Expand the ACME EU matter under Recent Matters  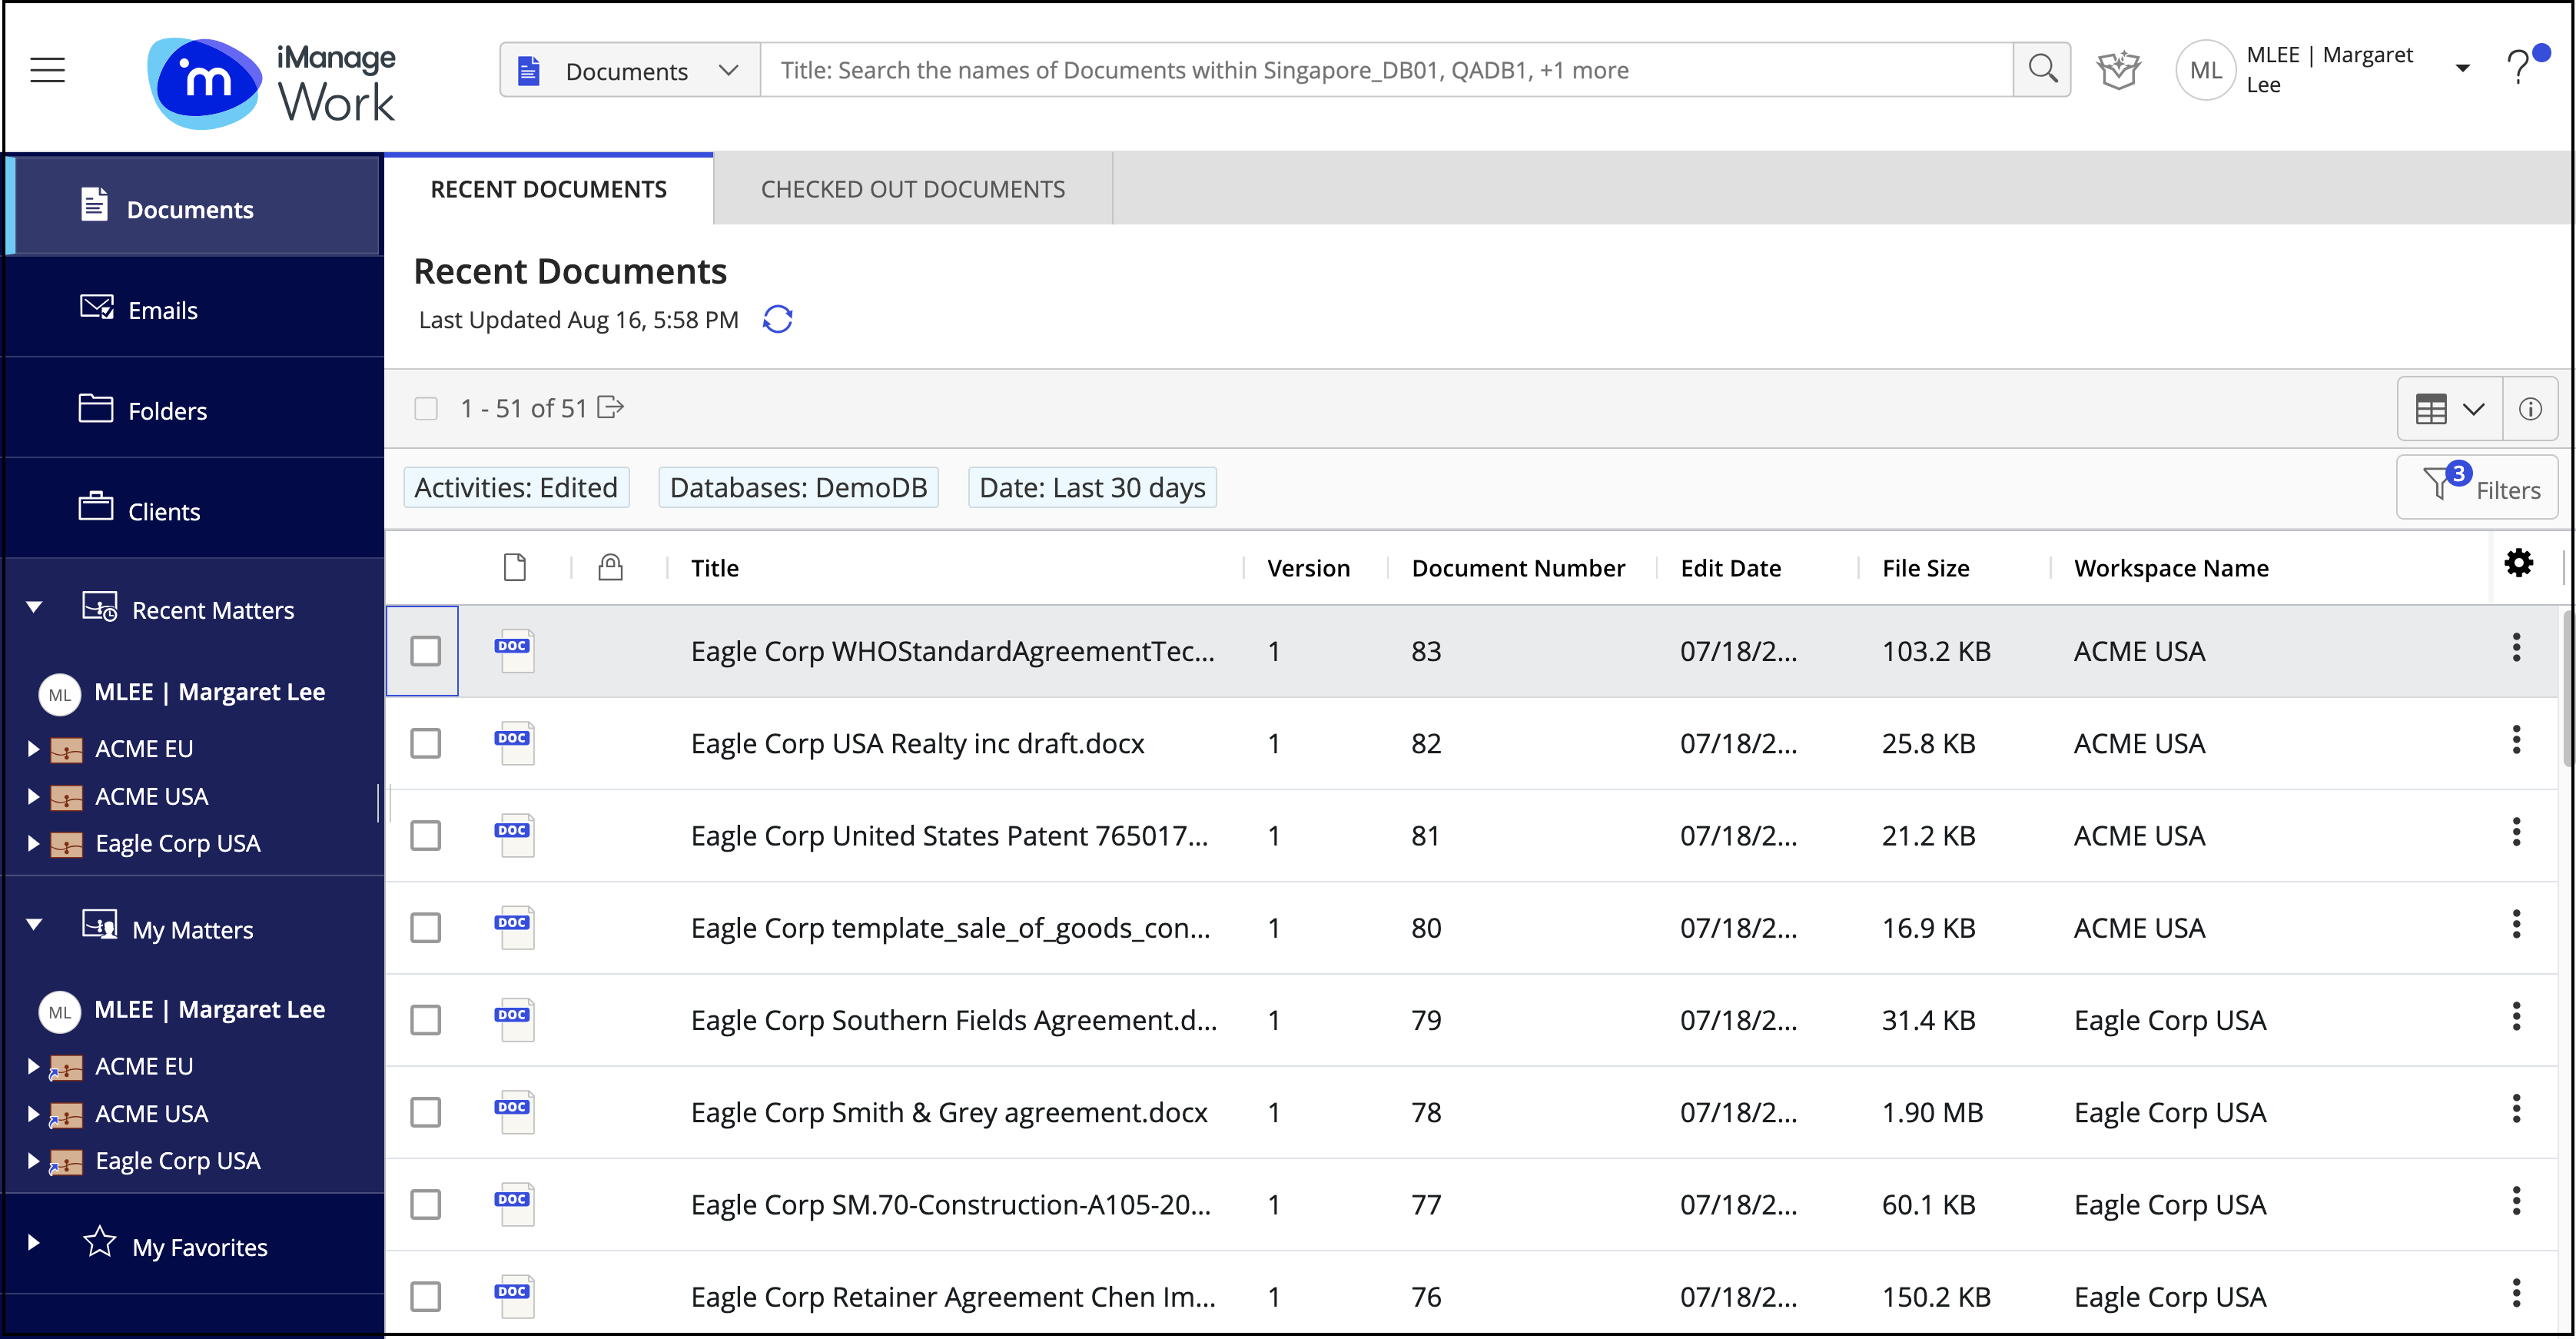pyautogui.click(x=33, y=748)
